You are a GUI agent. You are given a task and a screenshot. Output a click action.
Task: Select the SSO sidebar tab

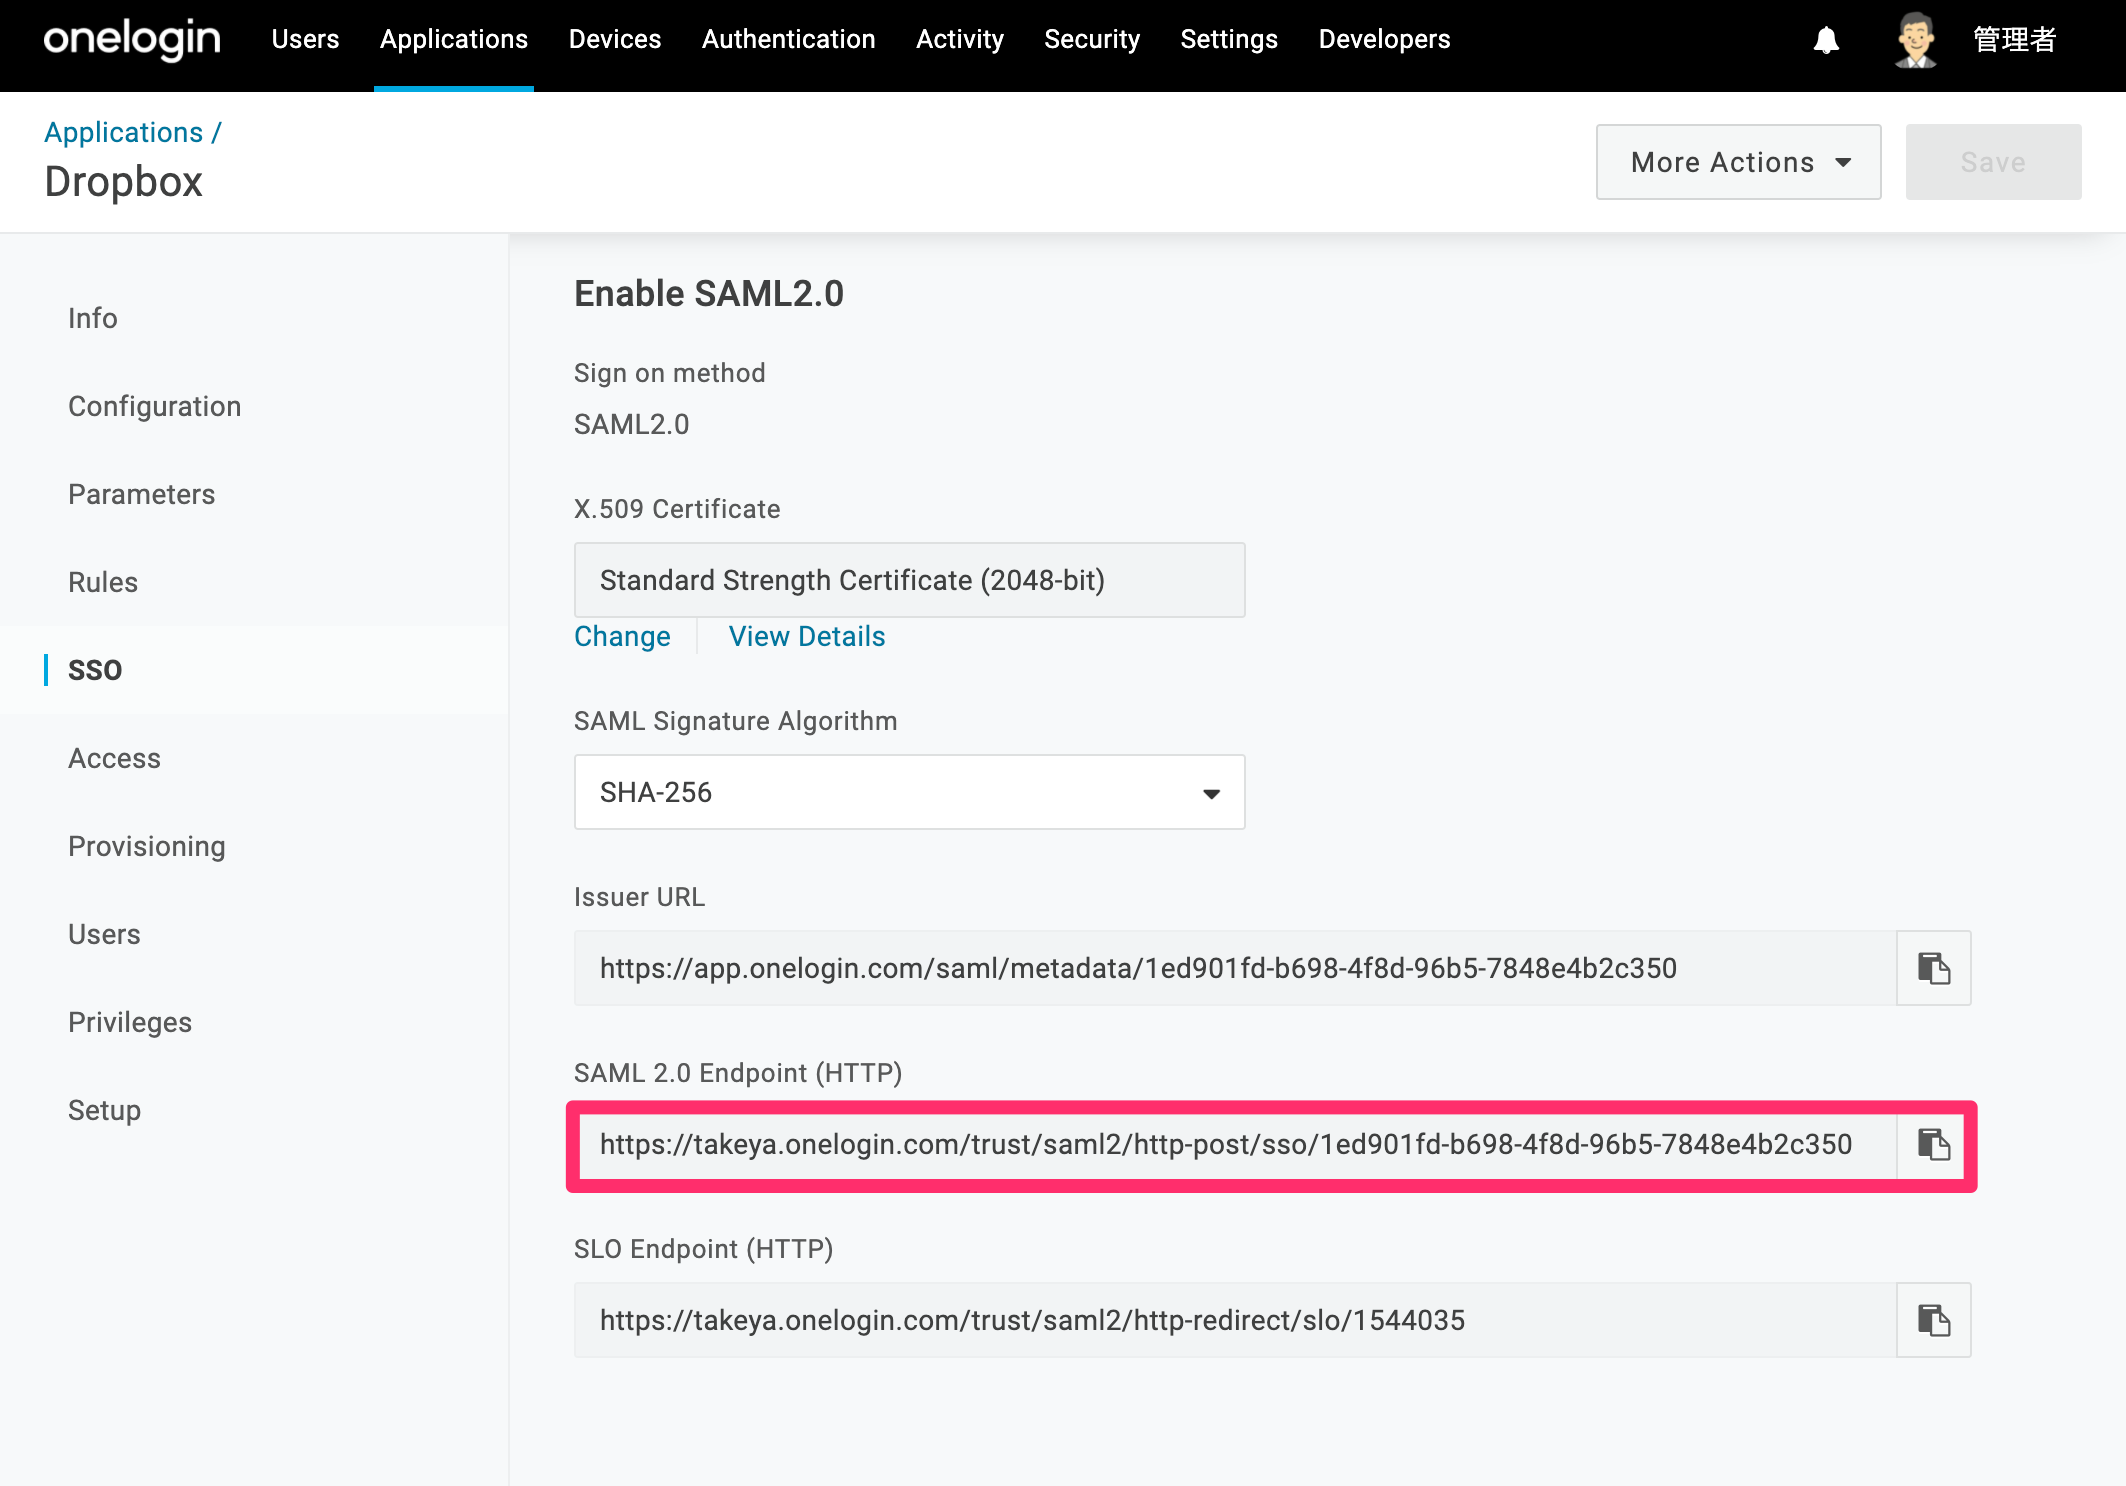click(95, 670)
